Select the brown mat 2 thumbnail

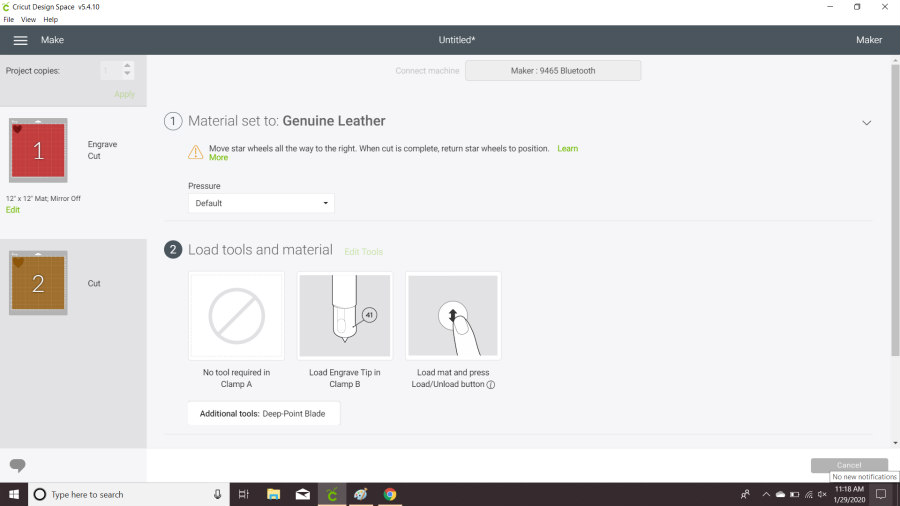click(38, 283)
